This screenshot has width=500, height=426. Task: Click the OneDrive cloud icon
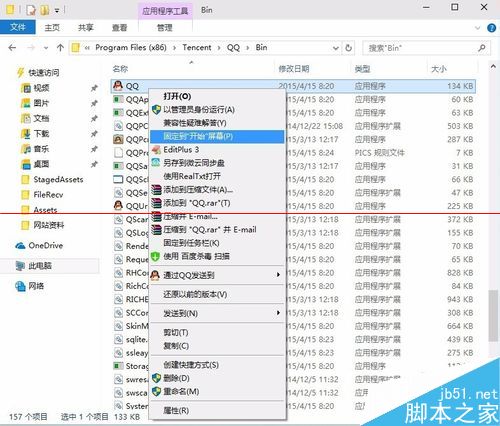20,246
